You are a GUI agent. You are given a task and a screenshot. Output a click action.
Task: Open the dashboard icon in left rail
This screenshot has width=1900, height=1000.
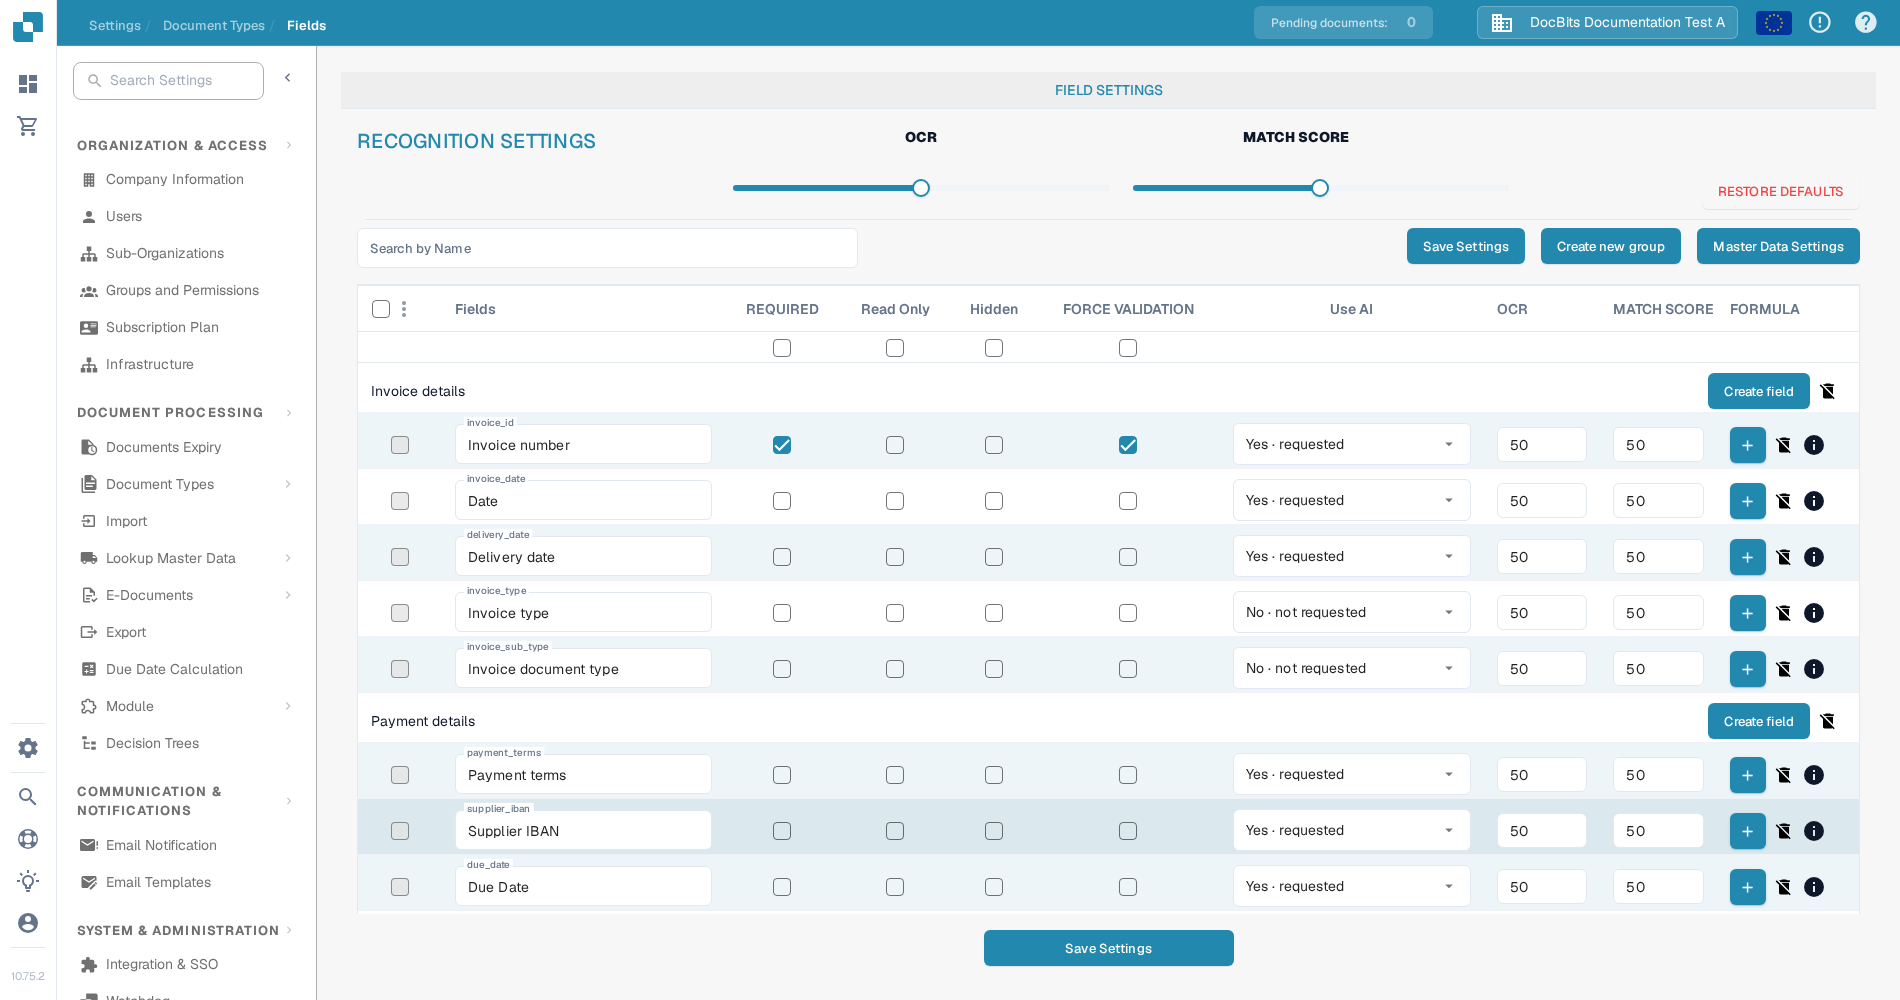28,84
